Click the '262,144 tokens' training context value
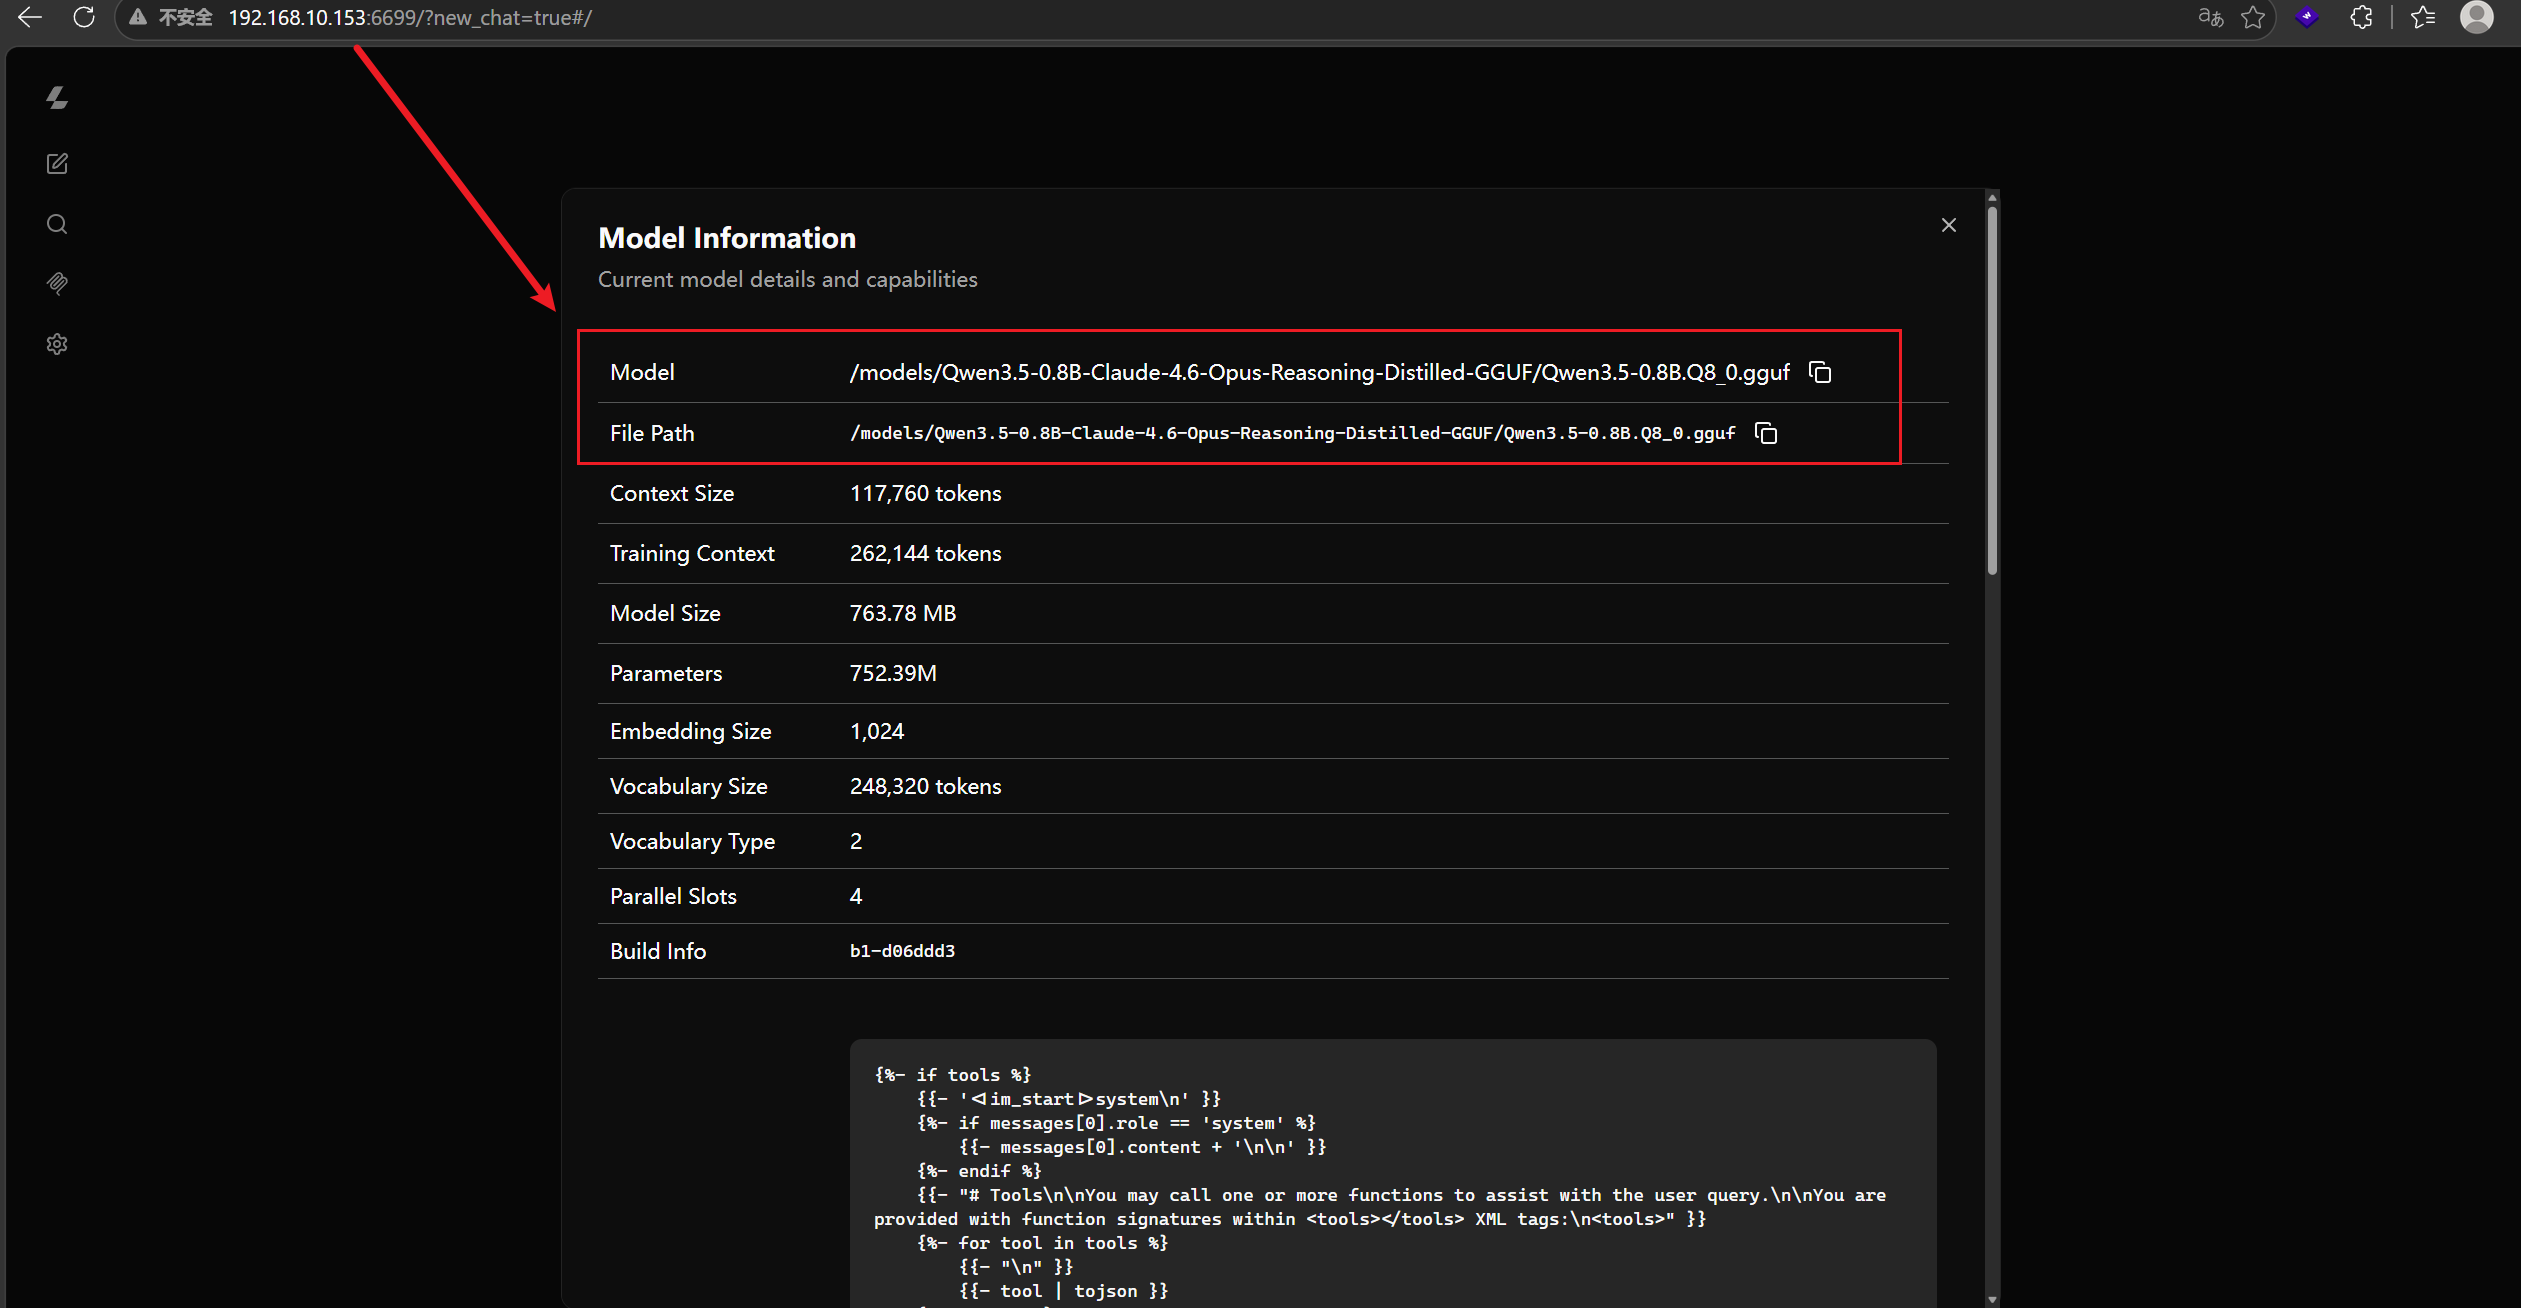 (926, 553)
